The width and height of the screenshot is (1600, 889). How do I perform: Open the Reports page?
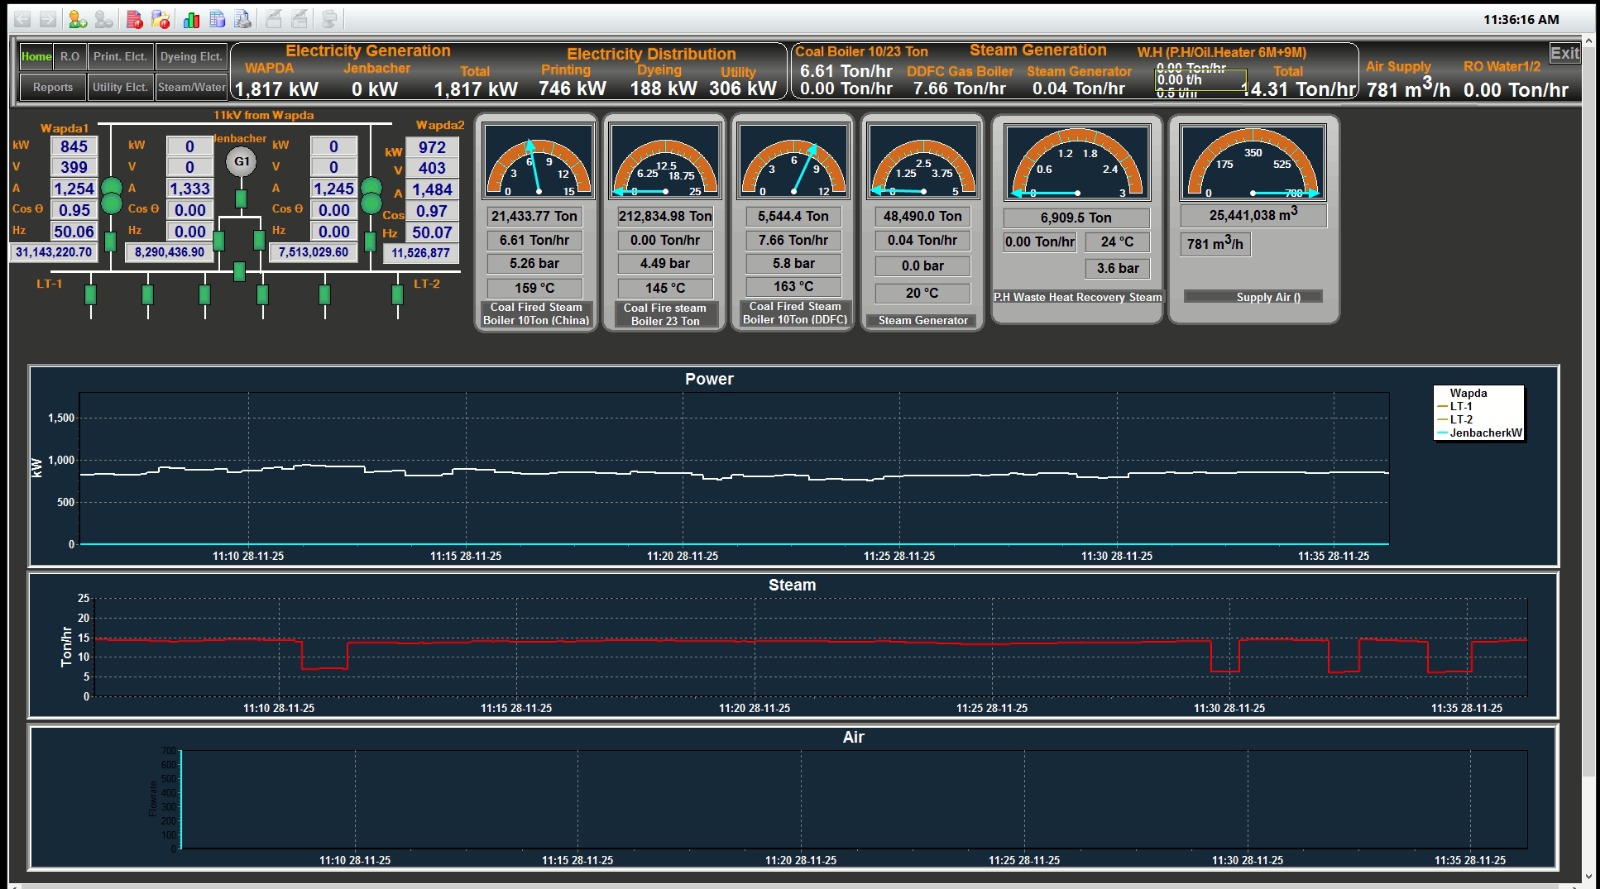(x=53, y=87)
